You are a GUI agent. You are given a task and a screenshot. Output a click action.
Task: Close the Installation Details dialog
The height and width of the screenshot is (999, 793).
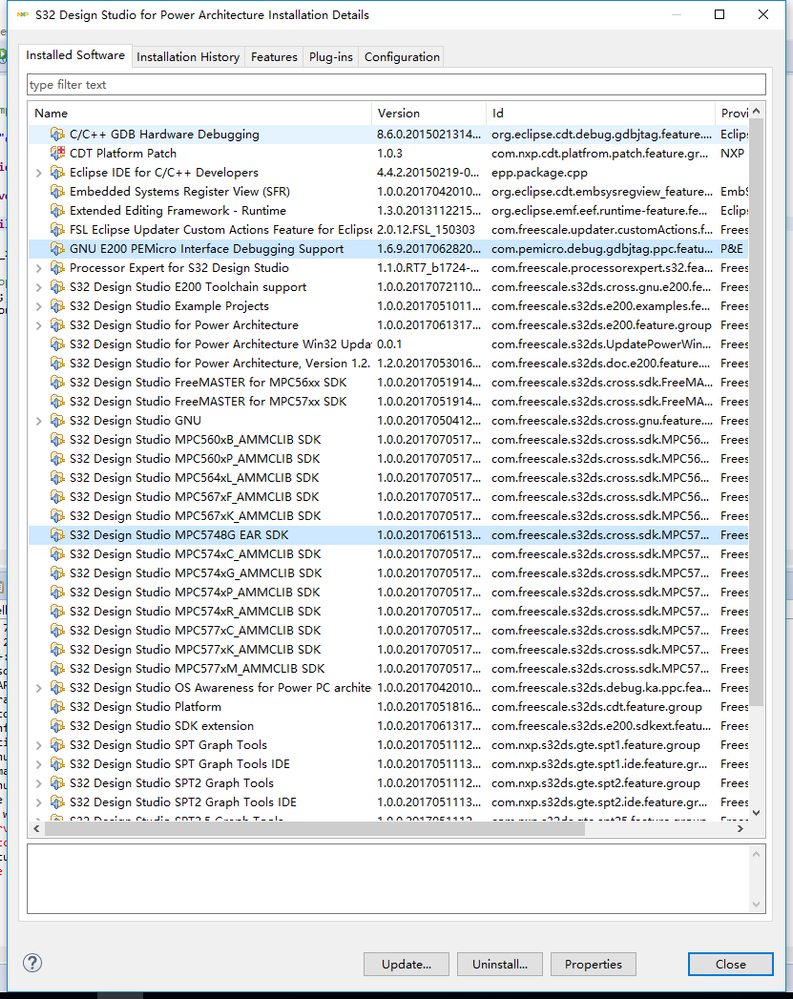(731, 964)
